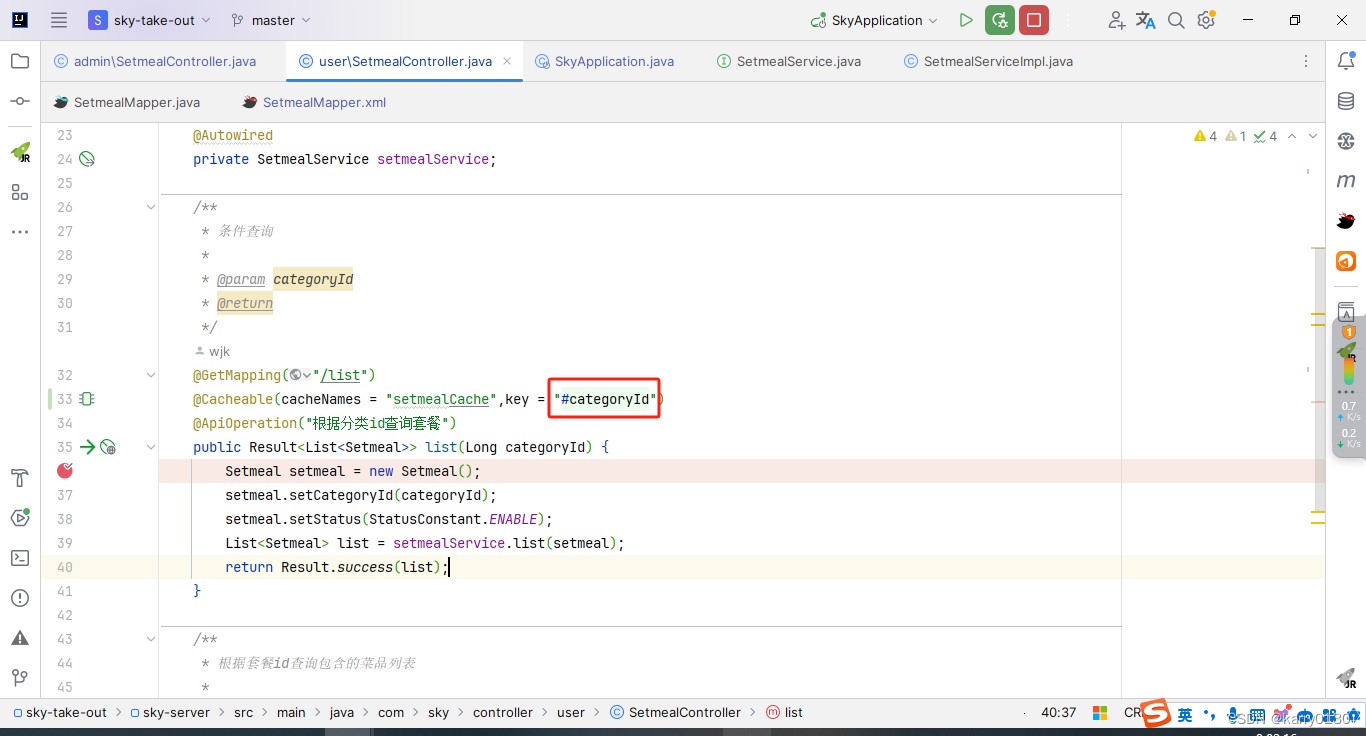Open the Problems tool window
The height and width of the screenshot is (736, 1366).
pyautogui.click(x=20, y=597)
